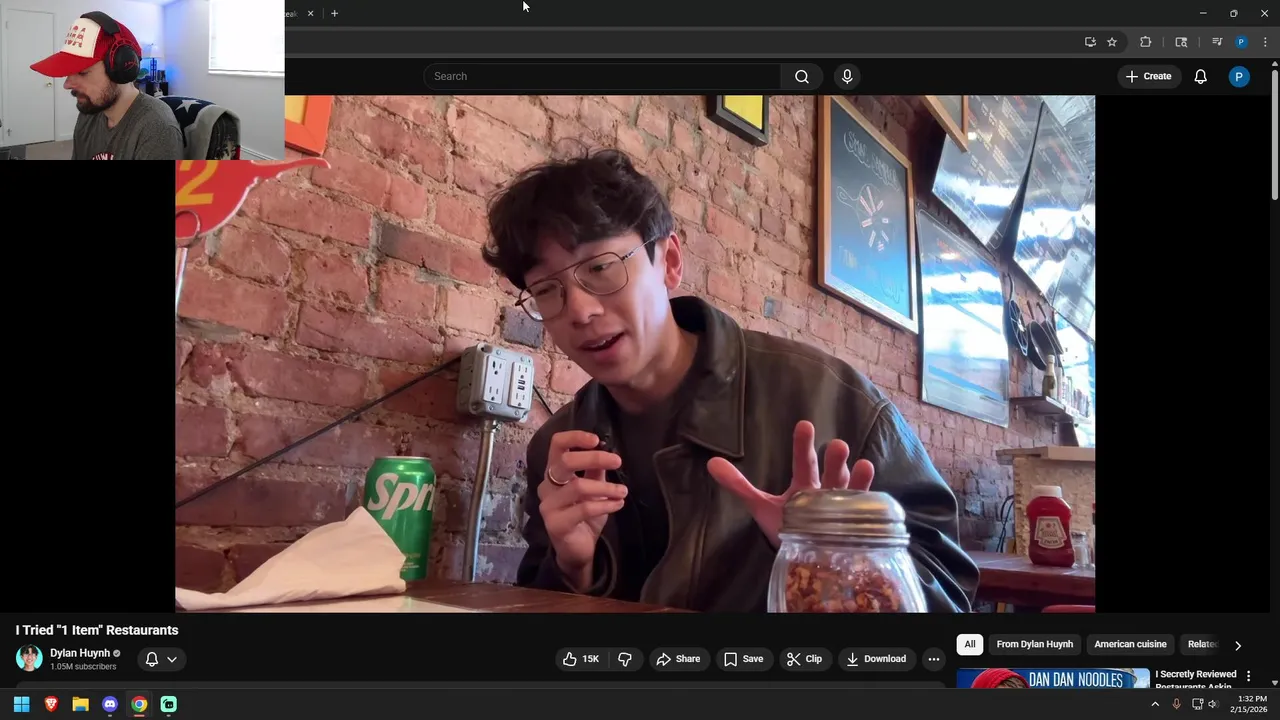The height and width of the screenshot is (720, 1280).
Task: Download the video
Action: click(876, 659)
